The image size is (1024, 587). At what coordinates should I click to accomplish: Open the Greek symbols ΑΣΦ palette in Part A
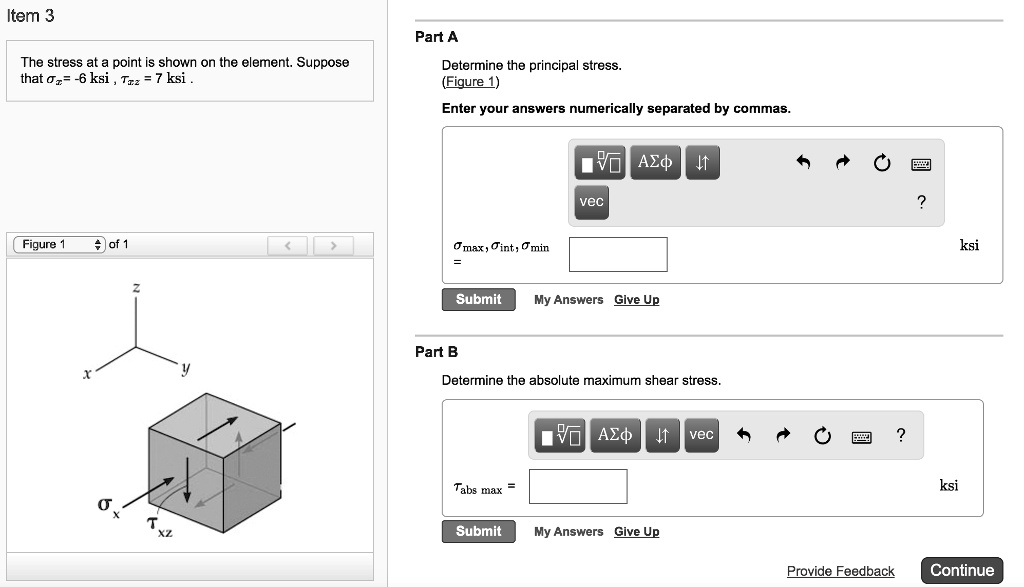point(655,161)
